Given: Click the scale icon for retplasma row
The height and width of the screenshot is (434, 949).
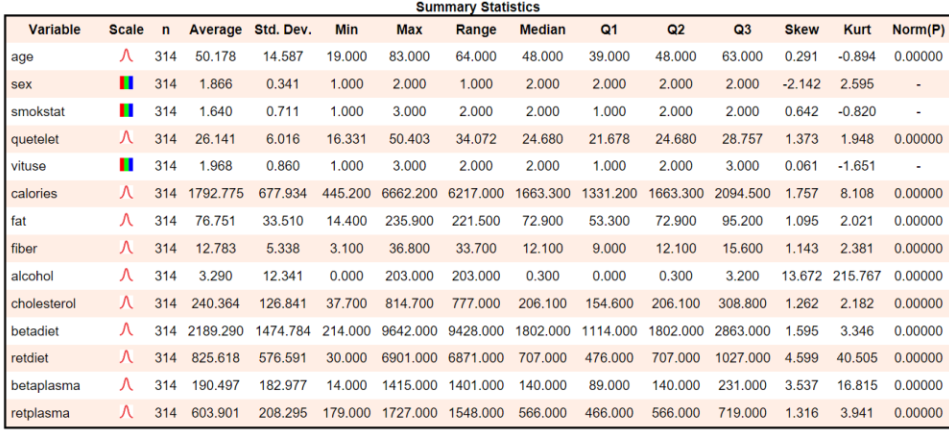Looking at the screenshot, I should tap(126, 411).
